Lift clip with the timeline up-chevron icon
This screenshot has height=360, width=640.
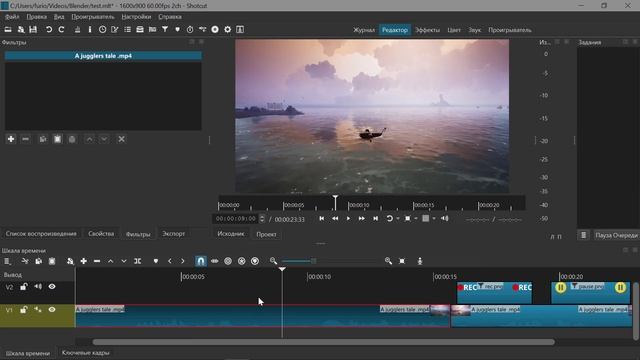pos(110,261)
